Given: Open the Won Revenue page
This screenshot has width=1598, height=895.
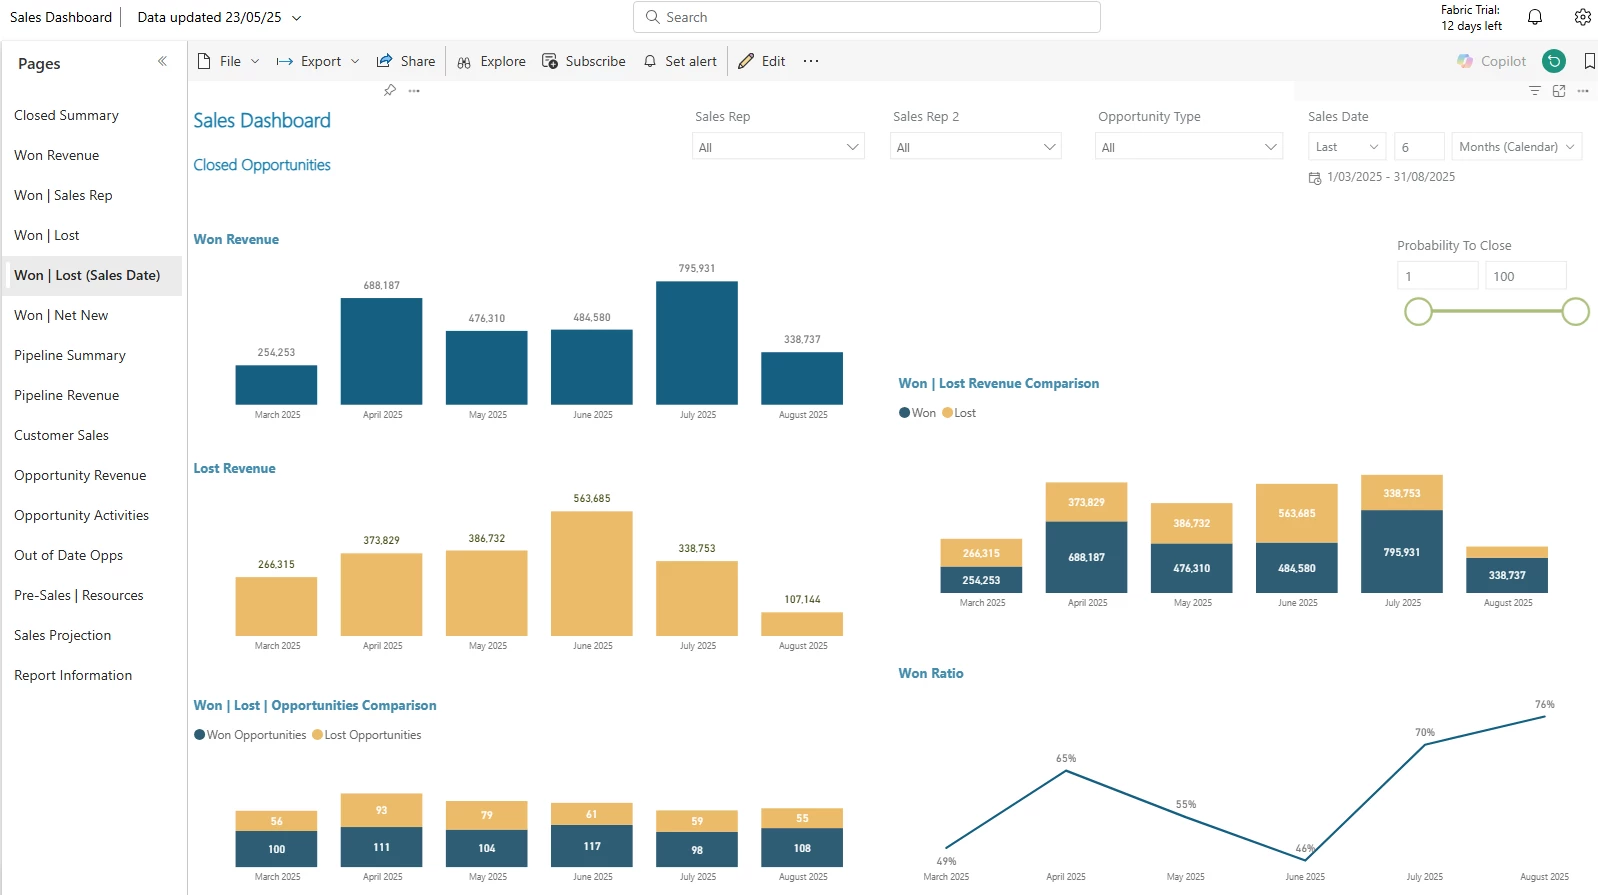Looking at the screenshot, I should click(92, 155).
